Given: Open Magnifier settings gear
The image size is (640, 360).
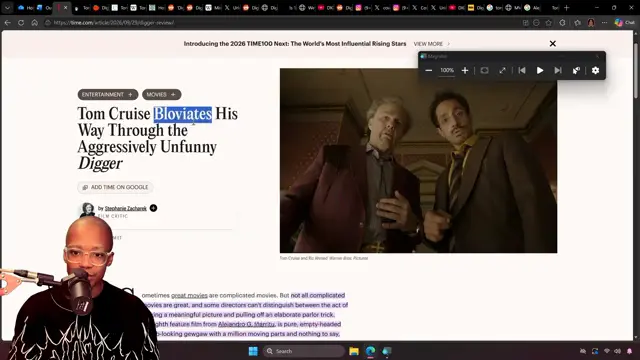Looking at the screenshot, I should pyautogui.click(x=596, y=71).
